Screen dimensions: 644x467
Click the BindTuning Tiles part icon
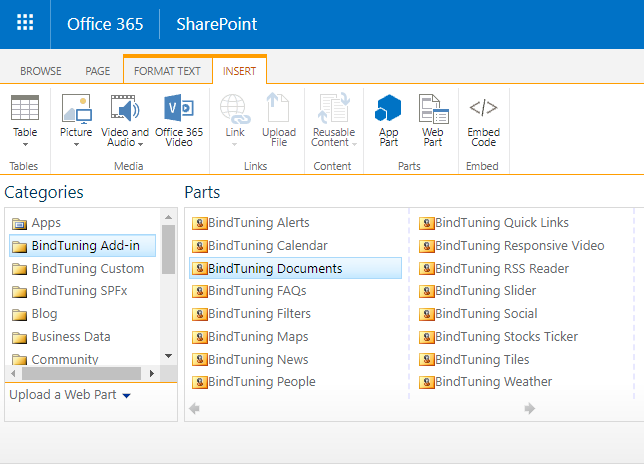pyautogui.click(x=427, y=360)
